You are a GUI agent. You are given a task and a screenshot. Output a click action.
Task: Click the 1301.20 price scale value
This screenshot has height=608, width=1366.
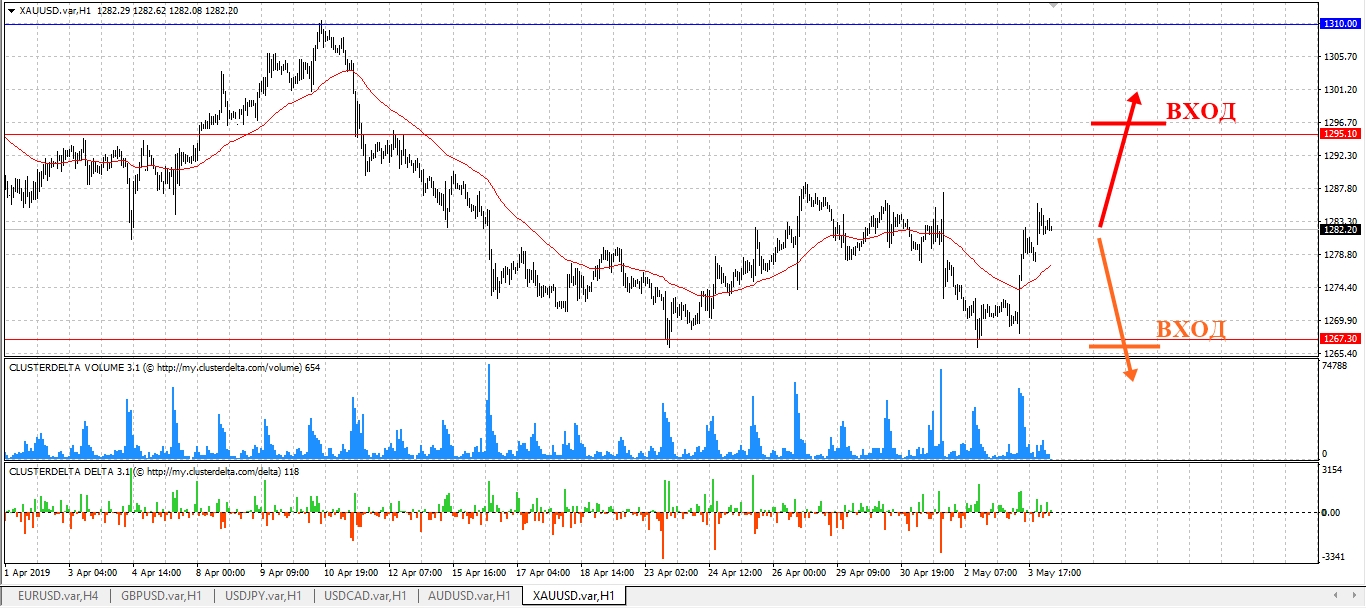pos(1340,90)
